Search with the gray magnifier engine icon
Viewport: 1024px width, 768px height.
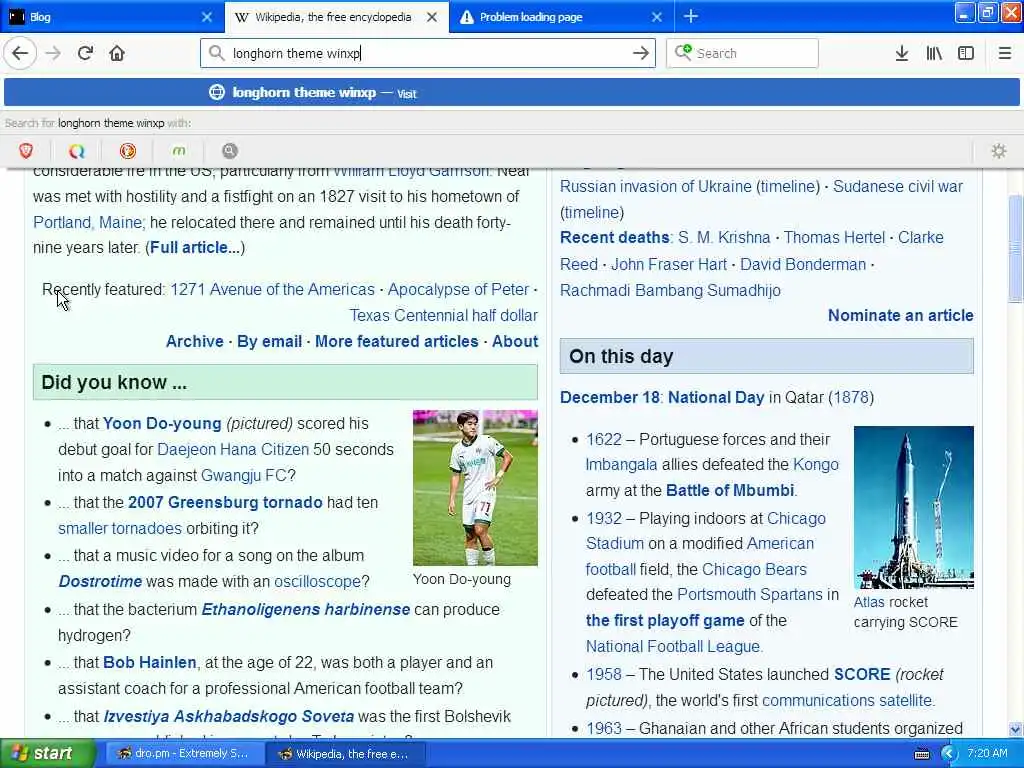(x=230, y=151)
